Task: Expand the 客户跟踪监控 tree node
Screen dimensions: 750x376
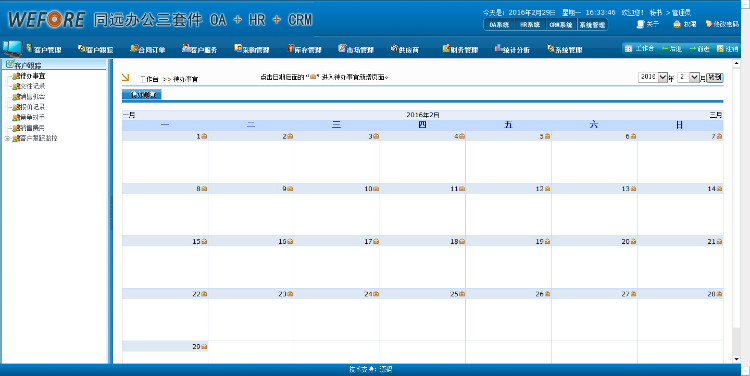Action: point(7,139)
